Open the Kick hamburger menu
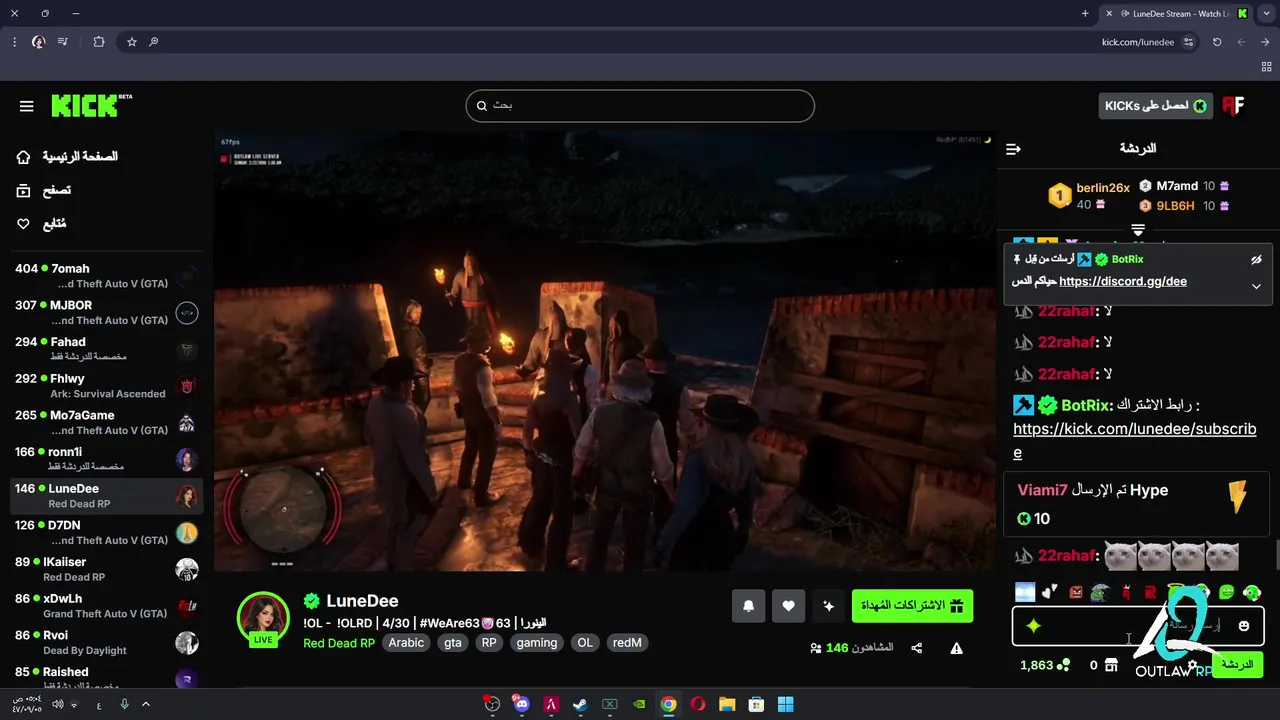The image size is (1280, 720). 27,106
